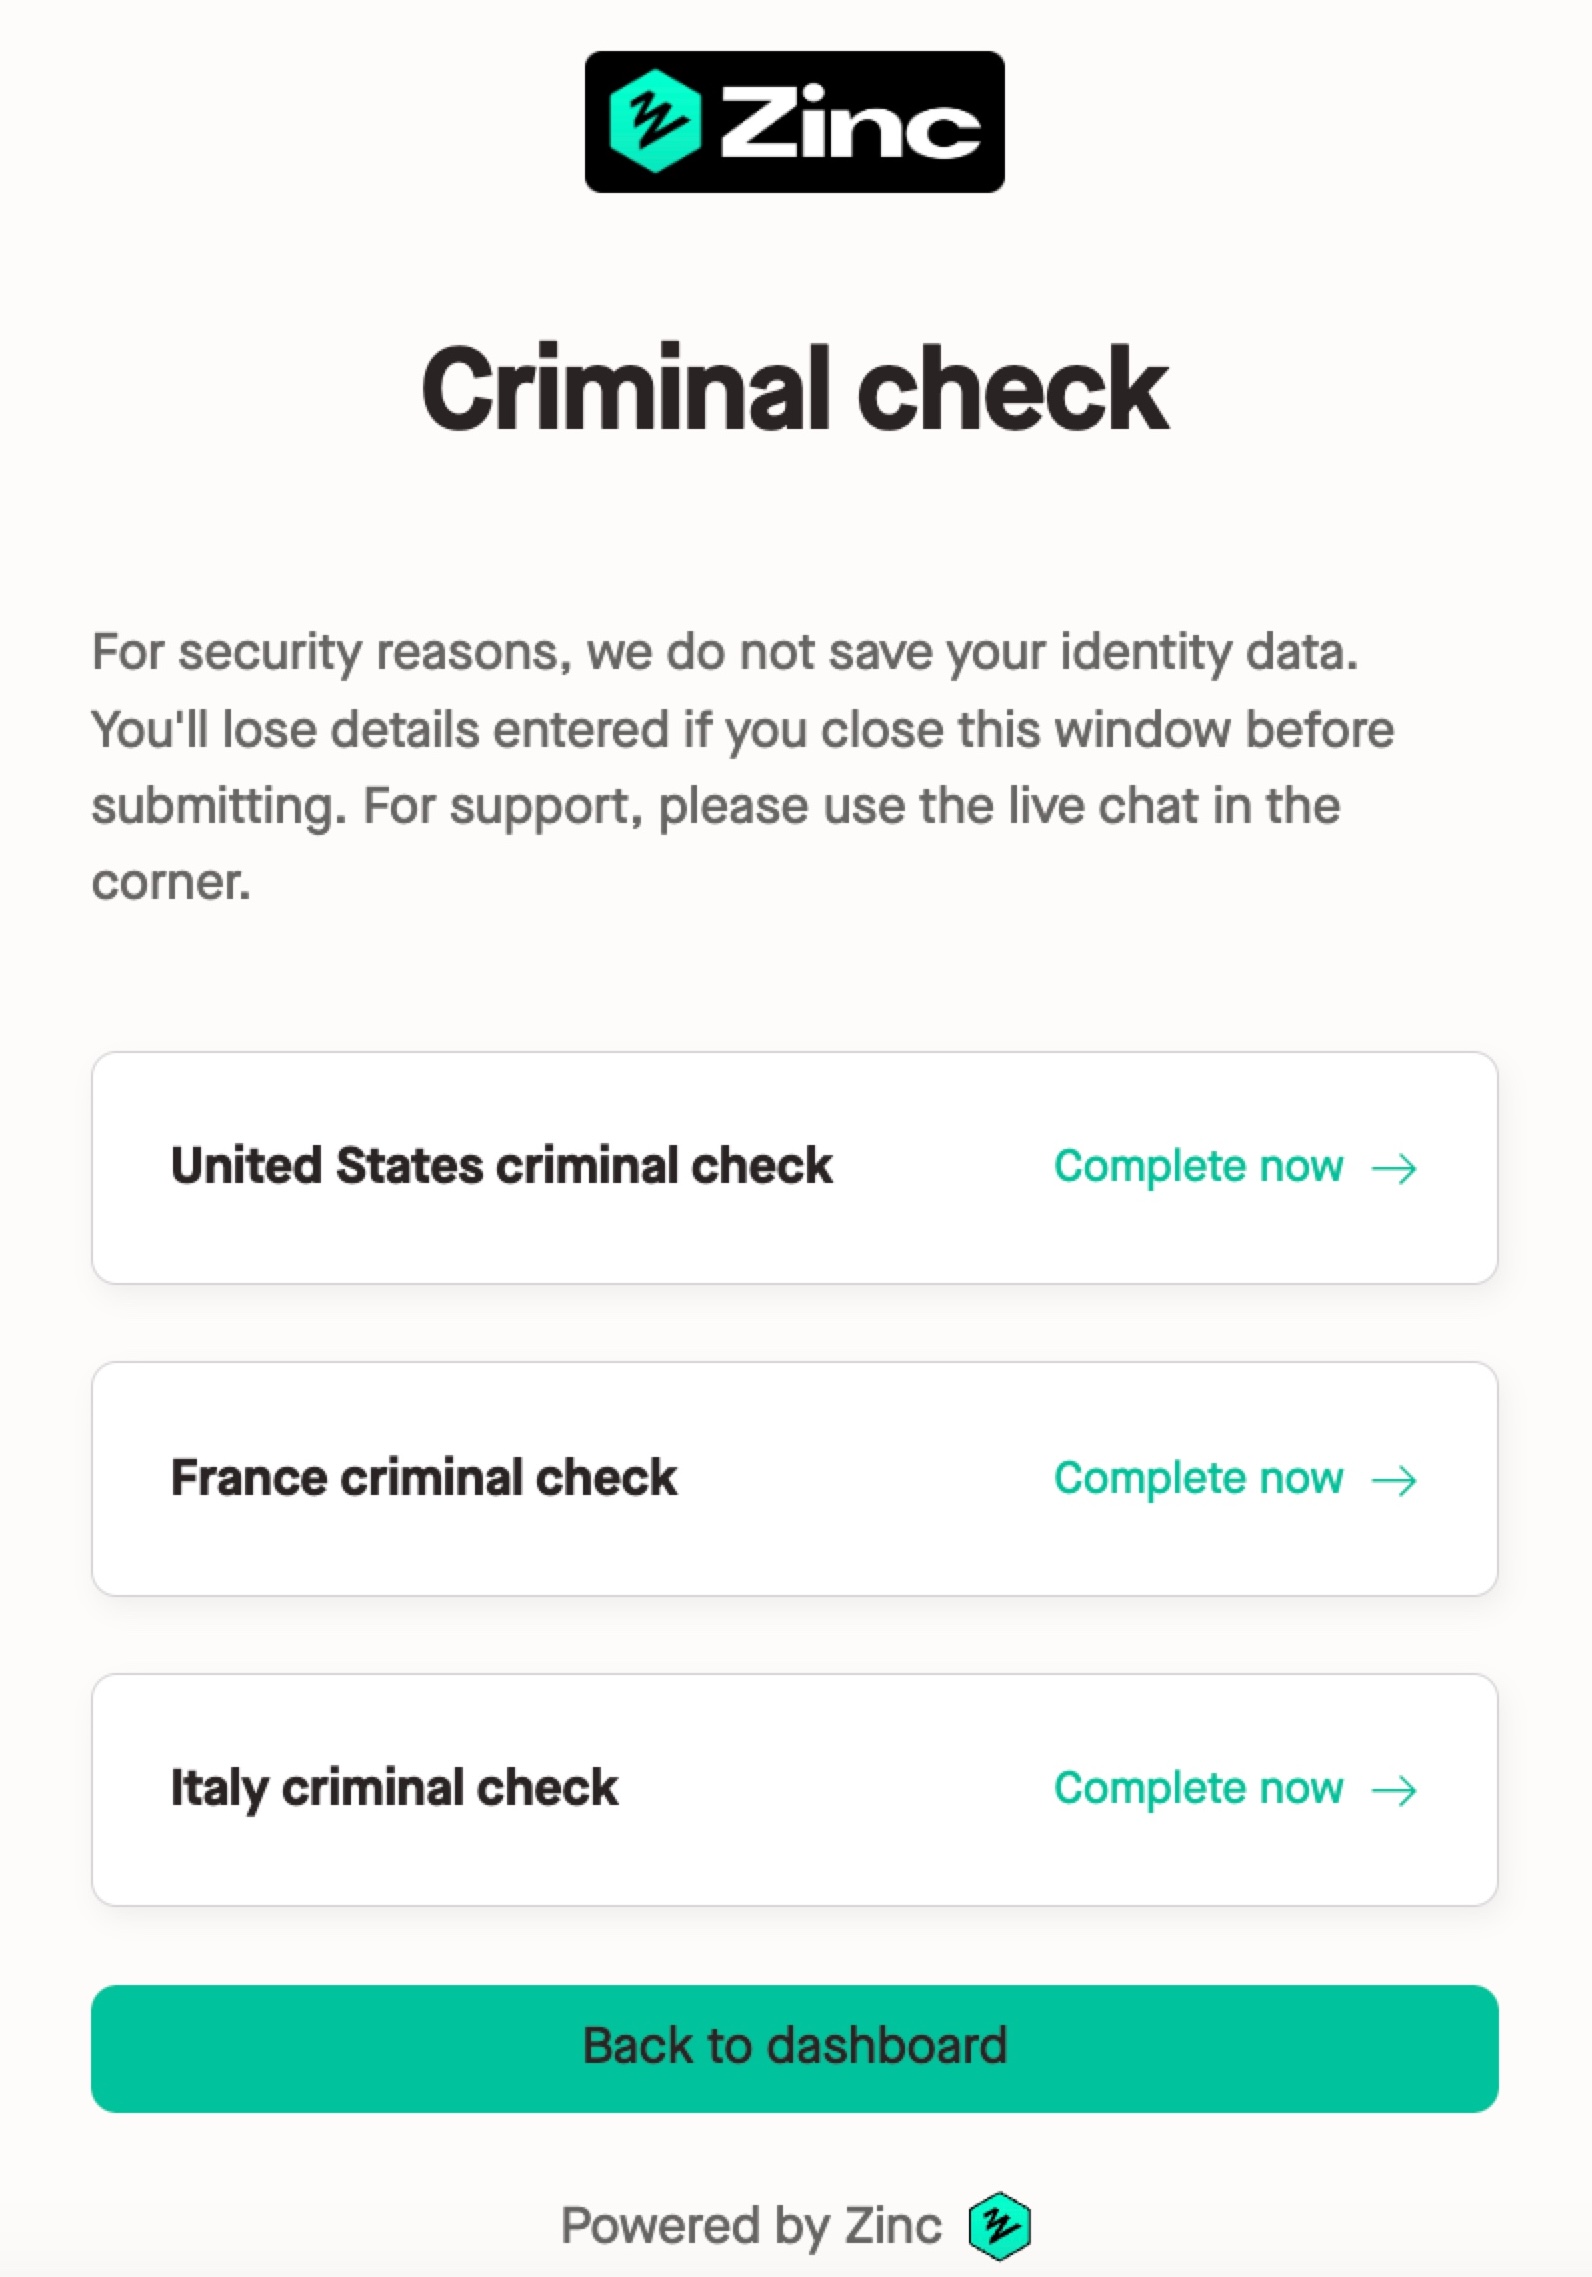Select the United States criminal check card

pos(795,1168)
